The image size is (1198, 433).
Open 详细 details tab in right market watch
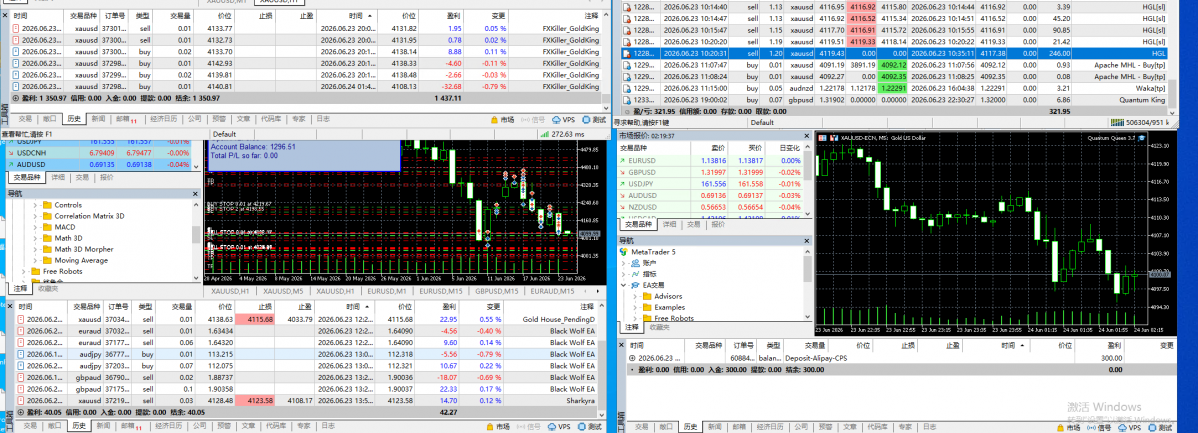point(669,225)
